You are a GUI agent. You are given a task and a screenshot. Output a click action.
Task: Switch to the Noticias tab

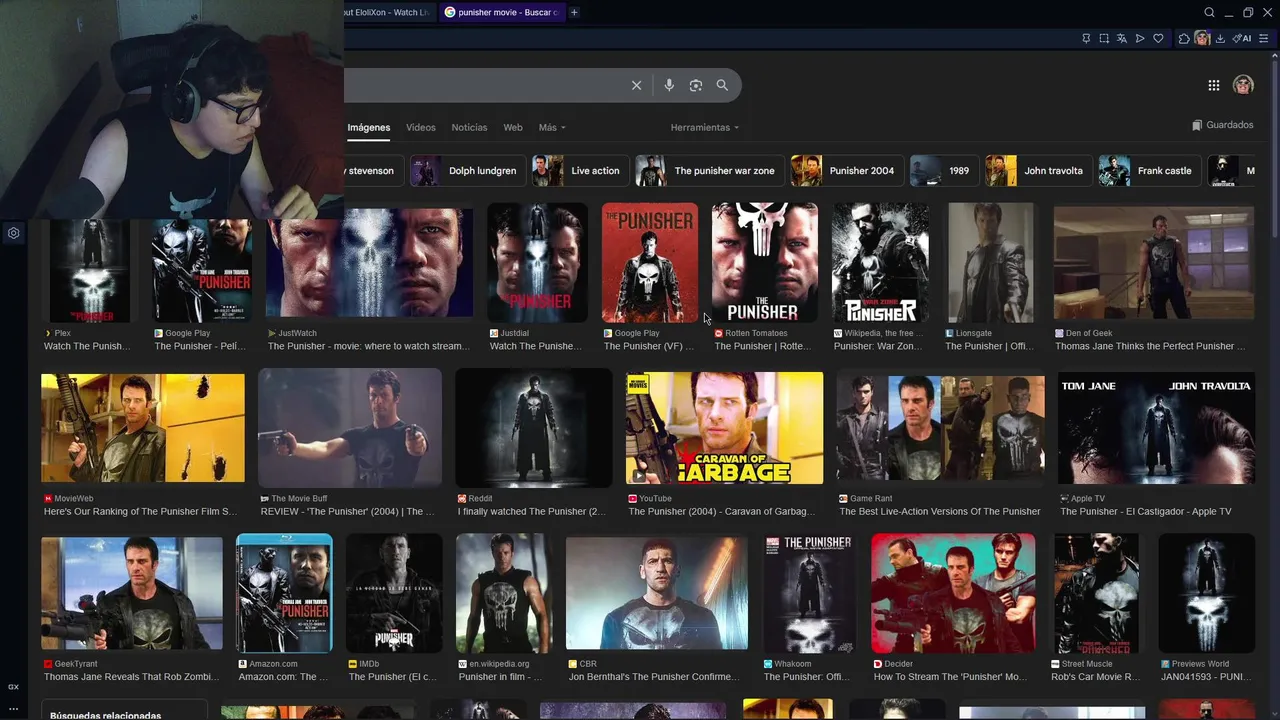point(469,127)
